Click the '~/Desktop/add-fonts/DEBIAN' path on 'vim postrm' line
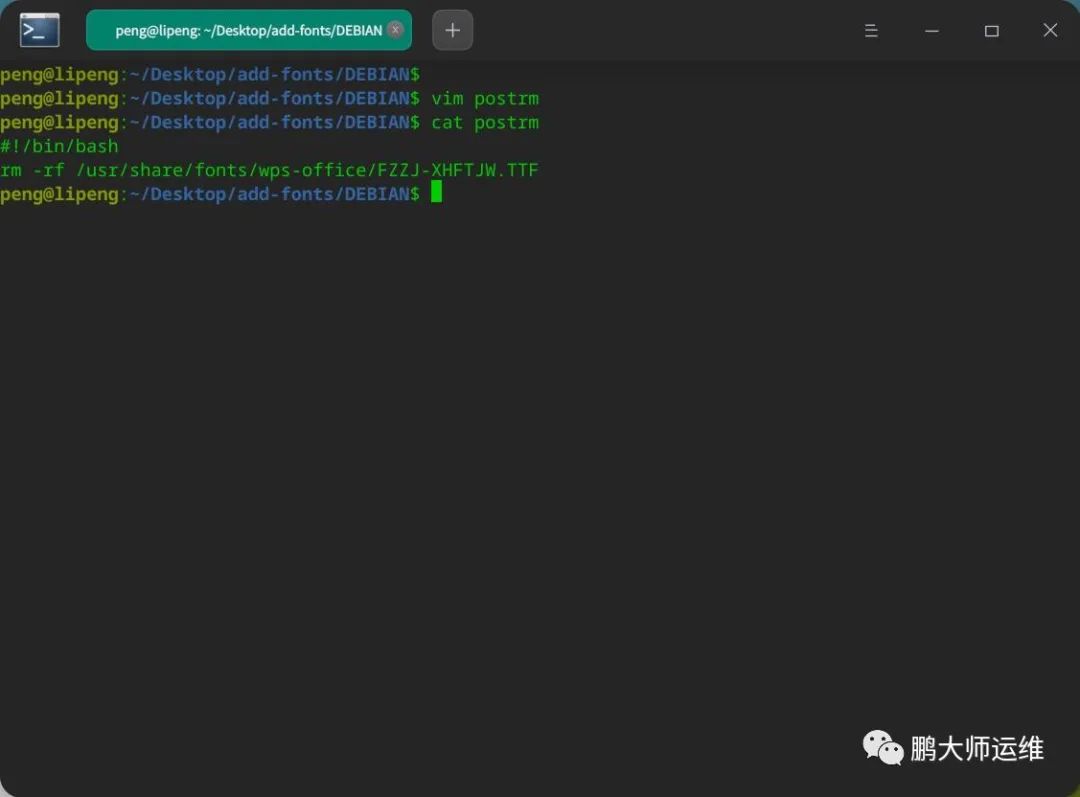 270,98
